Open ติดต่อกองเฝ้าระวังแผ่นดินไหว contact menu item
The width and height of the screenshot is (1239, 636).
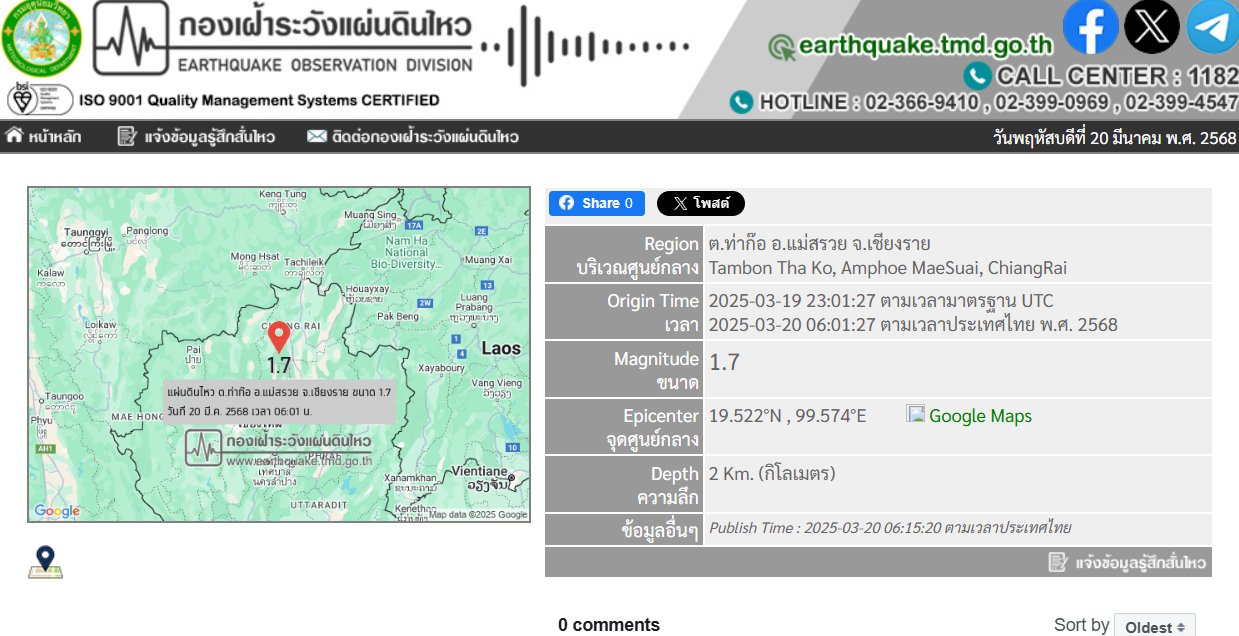[x=412, y=137]
